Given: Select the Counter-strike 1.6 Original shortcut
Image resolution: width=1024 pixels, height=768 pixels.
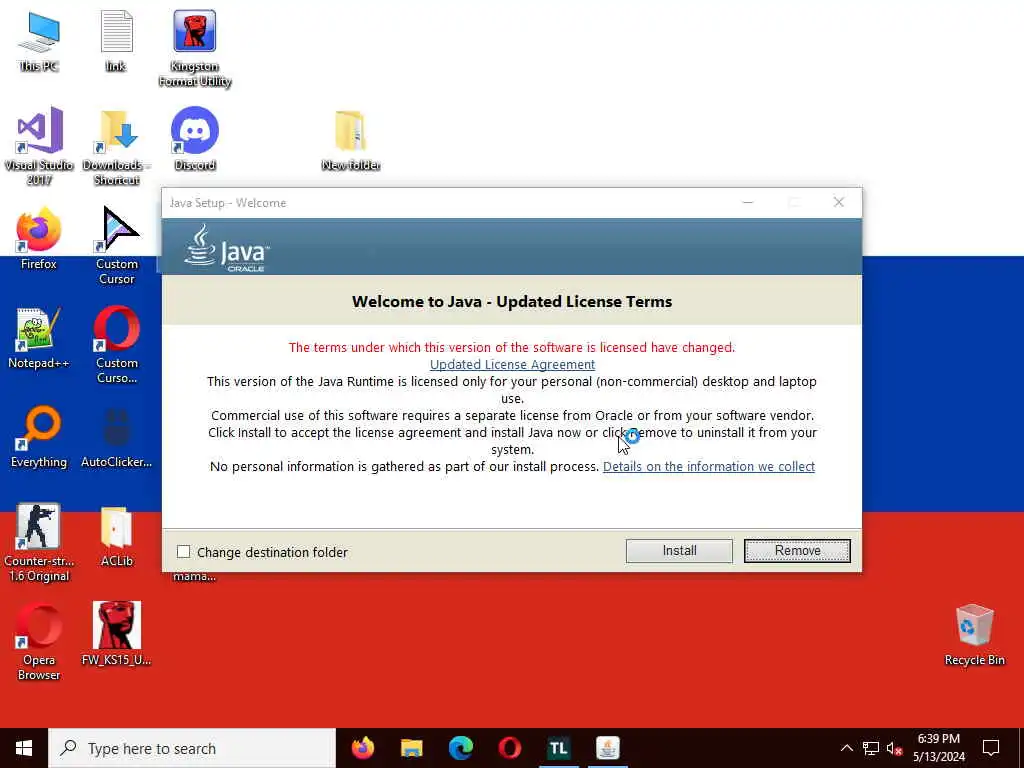Looking at the screenshot, I should tap(39, 543).
